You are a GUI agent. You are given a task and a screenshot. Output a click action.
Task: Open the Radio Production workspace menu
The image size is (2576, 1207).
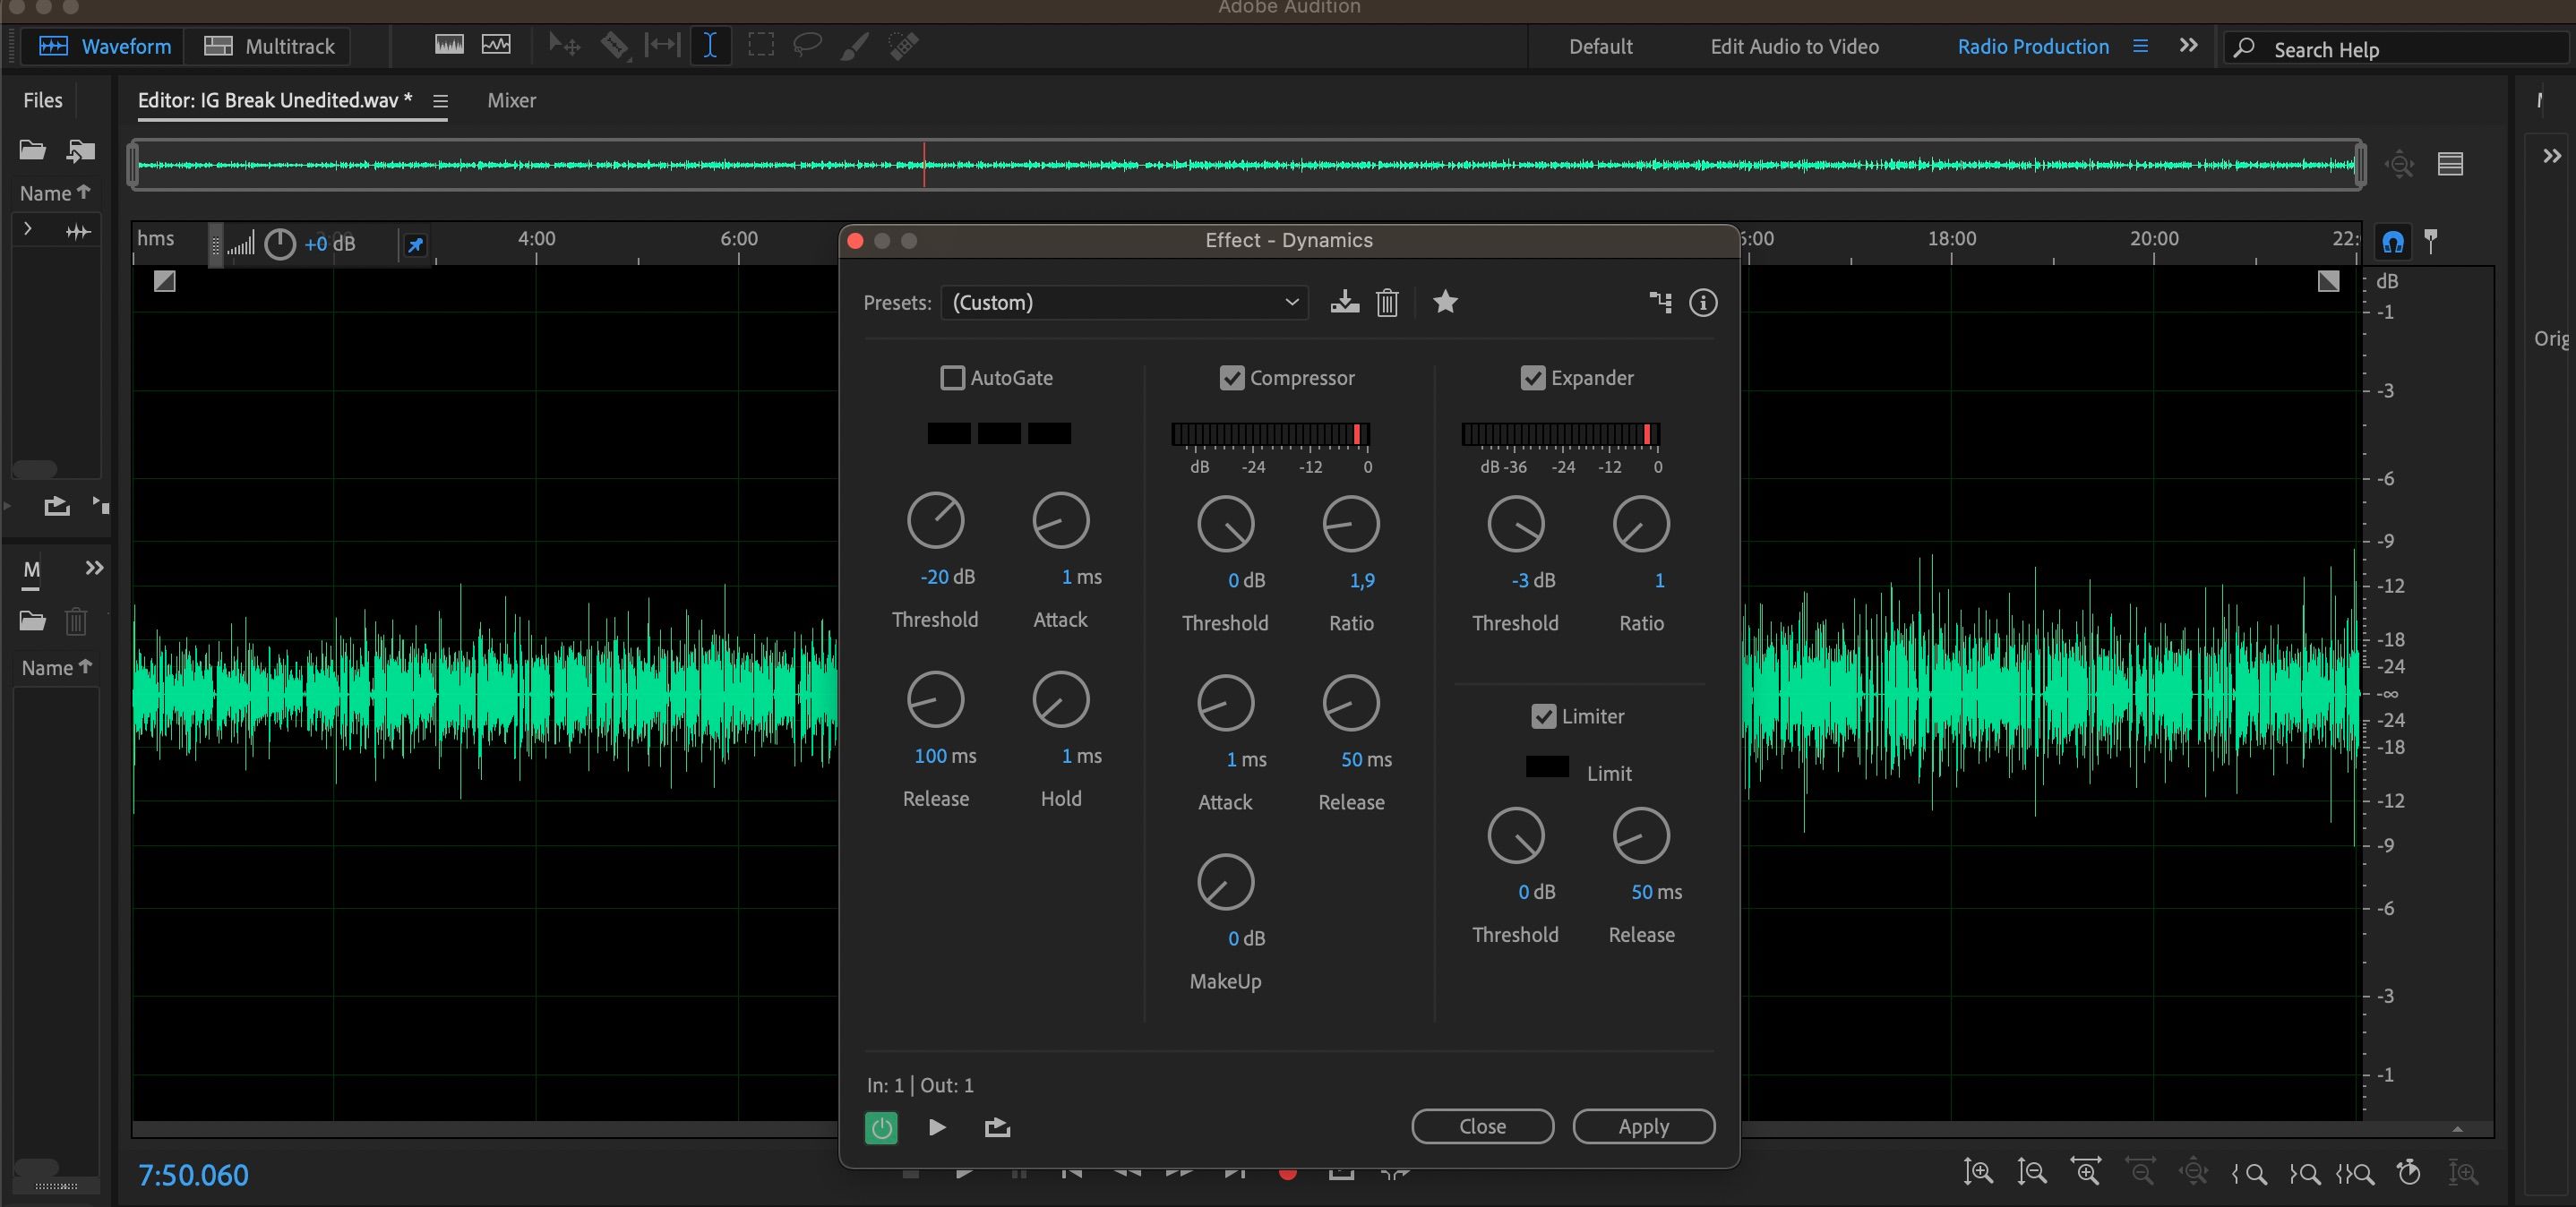tap(2140, 46)
